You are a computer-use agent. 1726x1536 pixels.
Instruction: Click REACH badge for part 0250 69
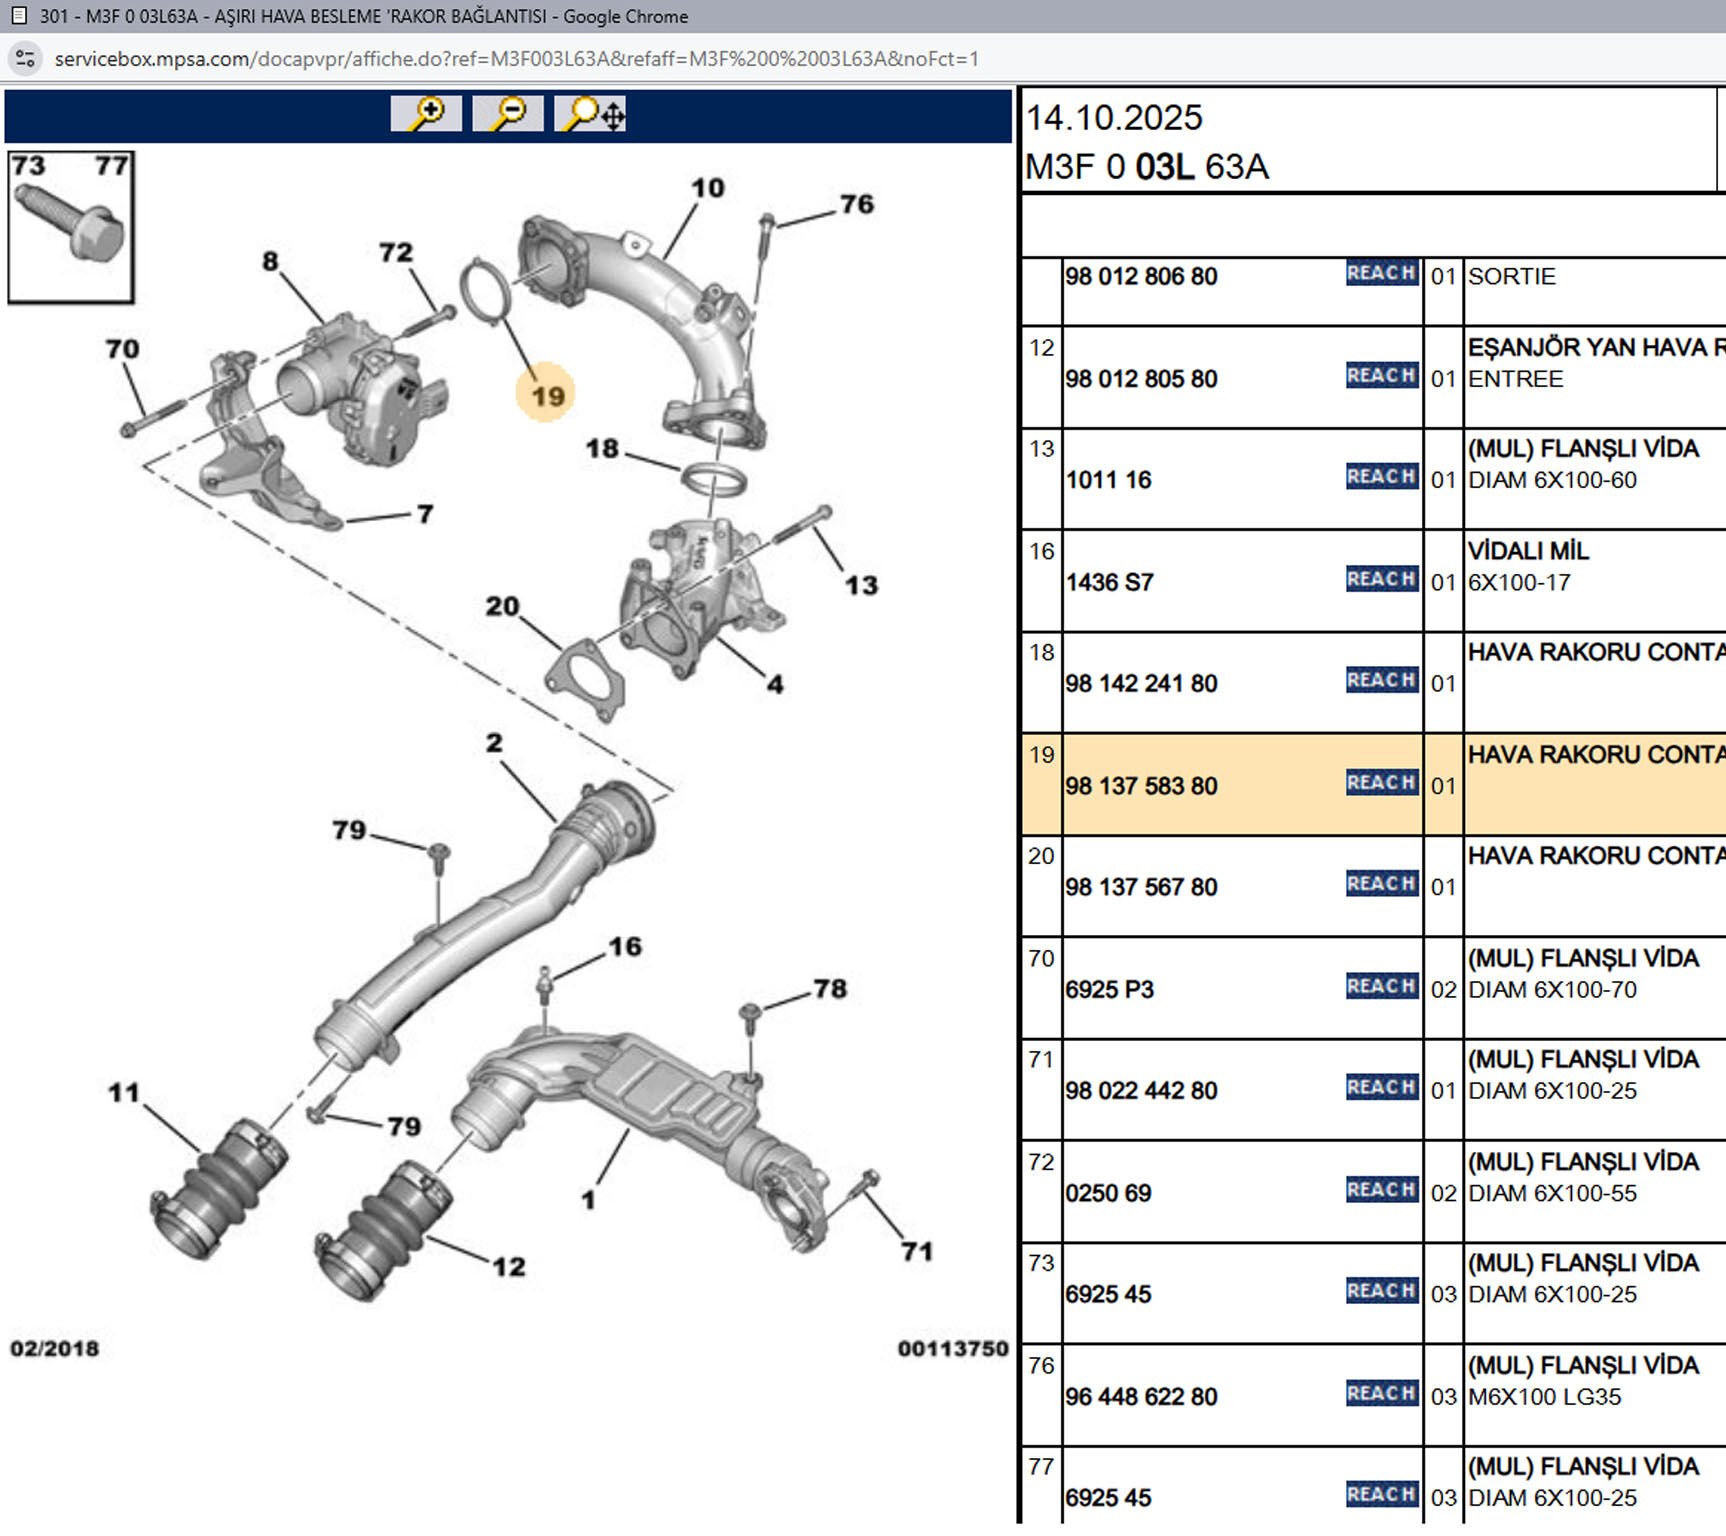click(x=1381, y=1190)
